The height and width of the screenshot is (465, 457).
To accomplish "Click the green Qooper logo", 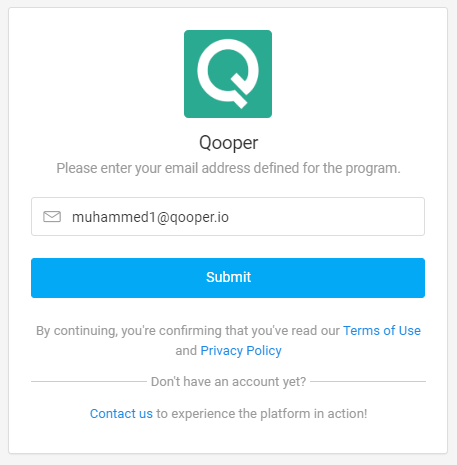I will [x=228, y=74].
